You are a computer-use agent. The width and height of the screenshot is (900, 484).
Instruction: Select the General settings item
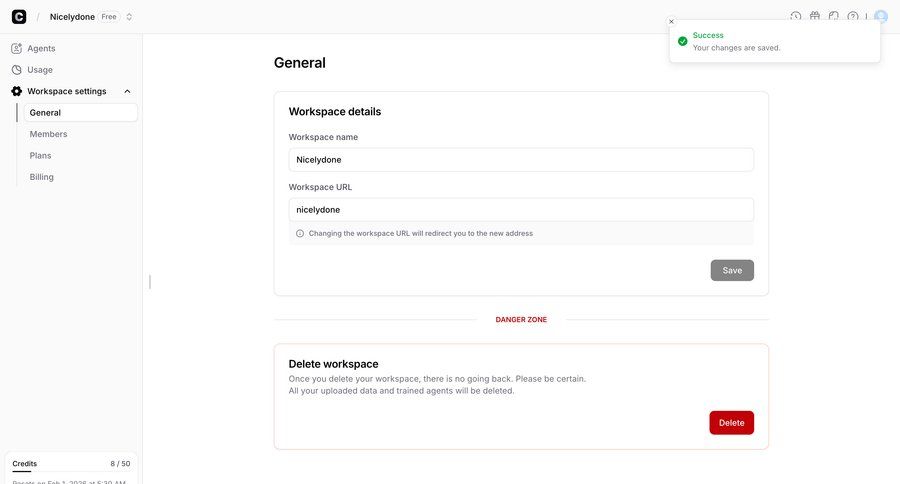point(80,113)
